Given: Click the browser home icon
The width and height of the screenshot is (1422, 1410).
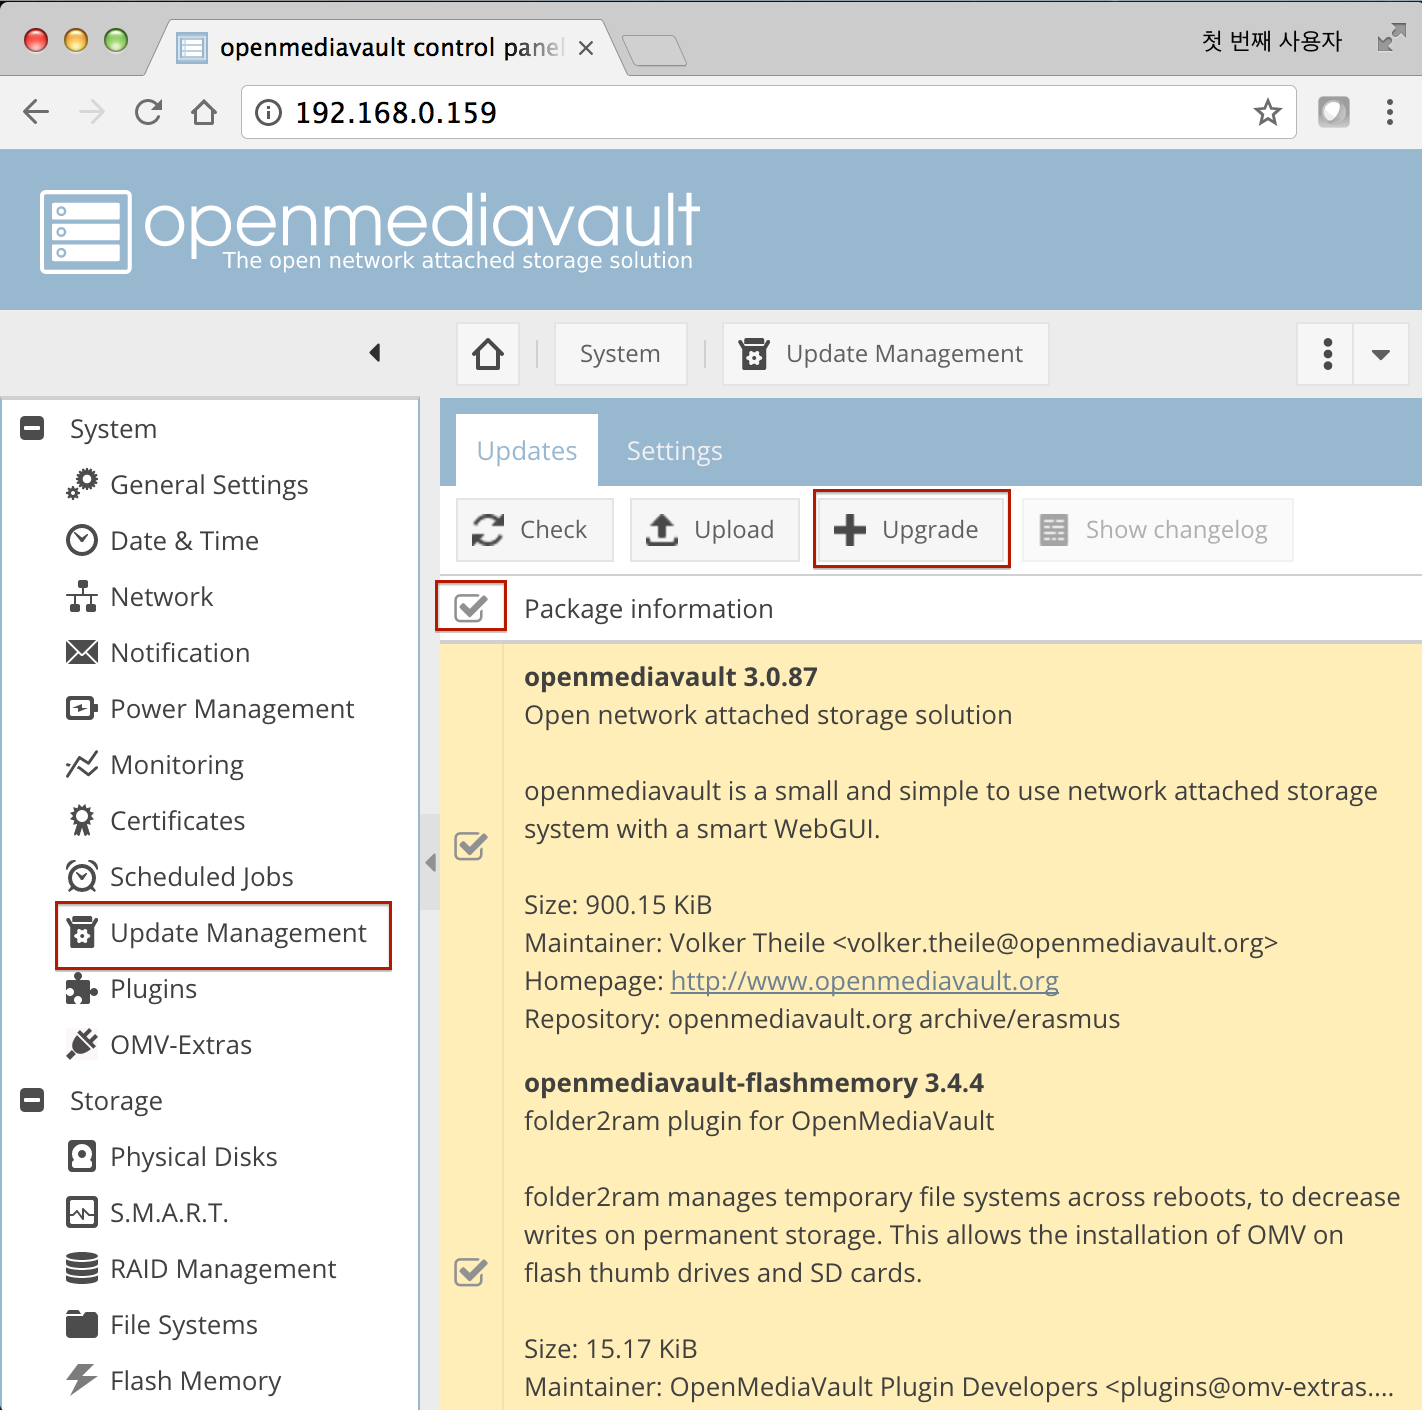Looking at the screenshot, I should tap(204, 112).
